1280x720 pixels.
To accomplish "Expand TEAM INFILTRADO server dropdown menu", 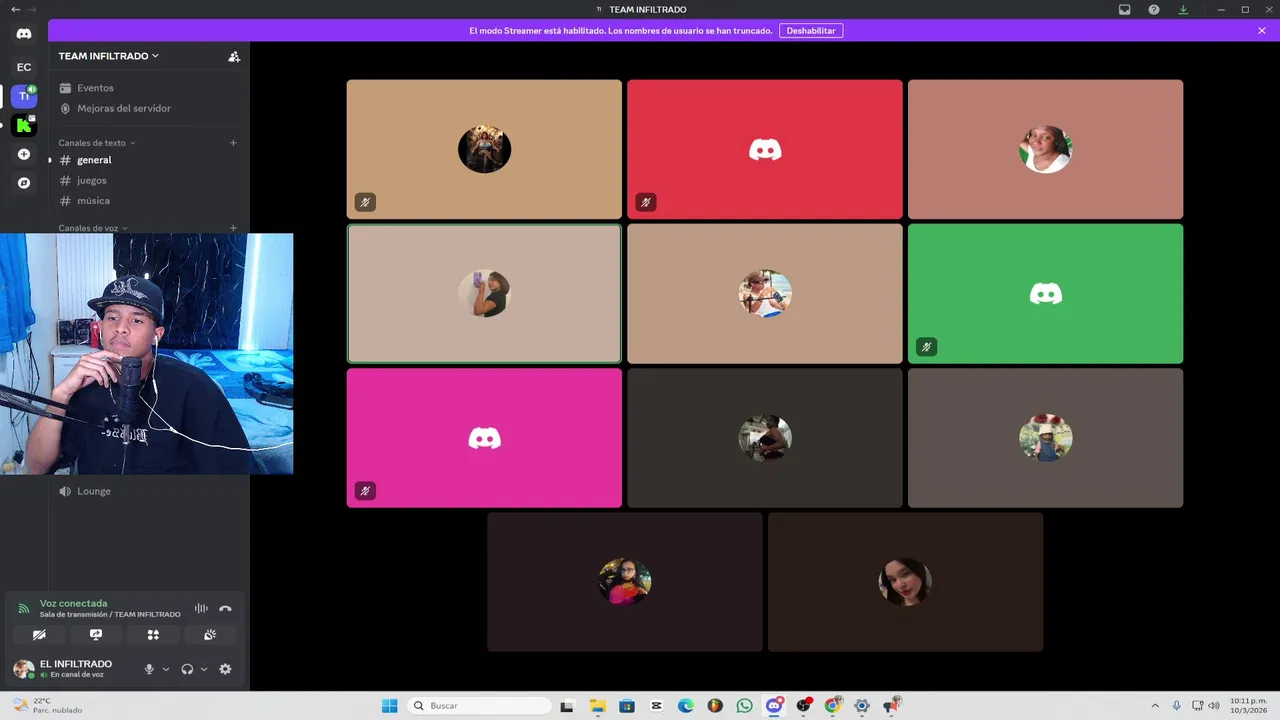I will click(x=109, y=56).
